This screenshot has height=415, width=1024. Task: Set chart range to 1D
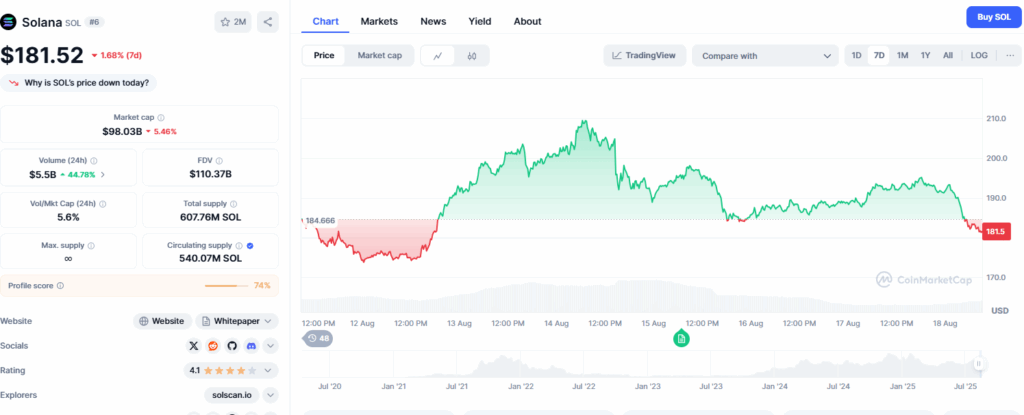coord(856,56)
